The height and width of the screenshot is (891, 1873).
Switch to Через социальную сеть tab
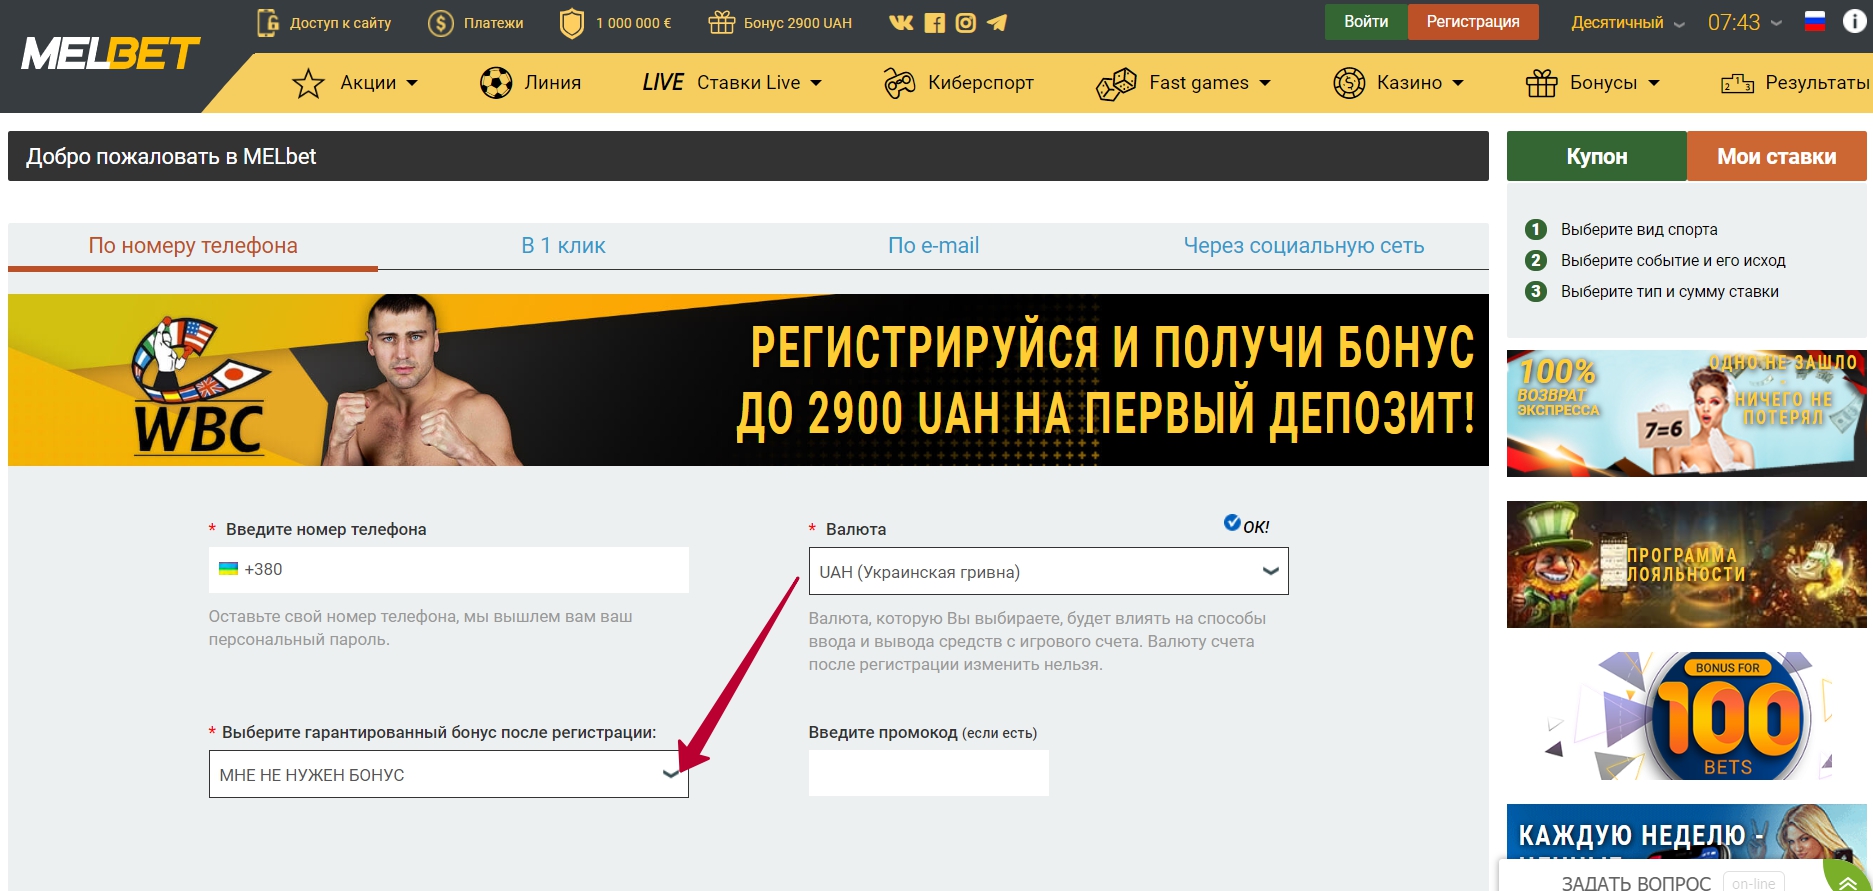tap(1304, 245)
